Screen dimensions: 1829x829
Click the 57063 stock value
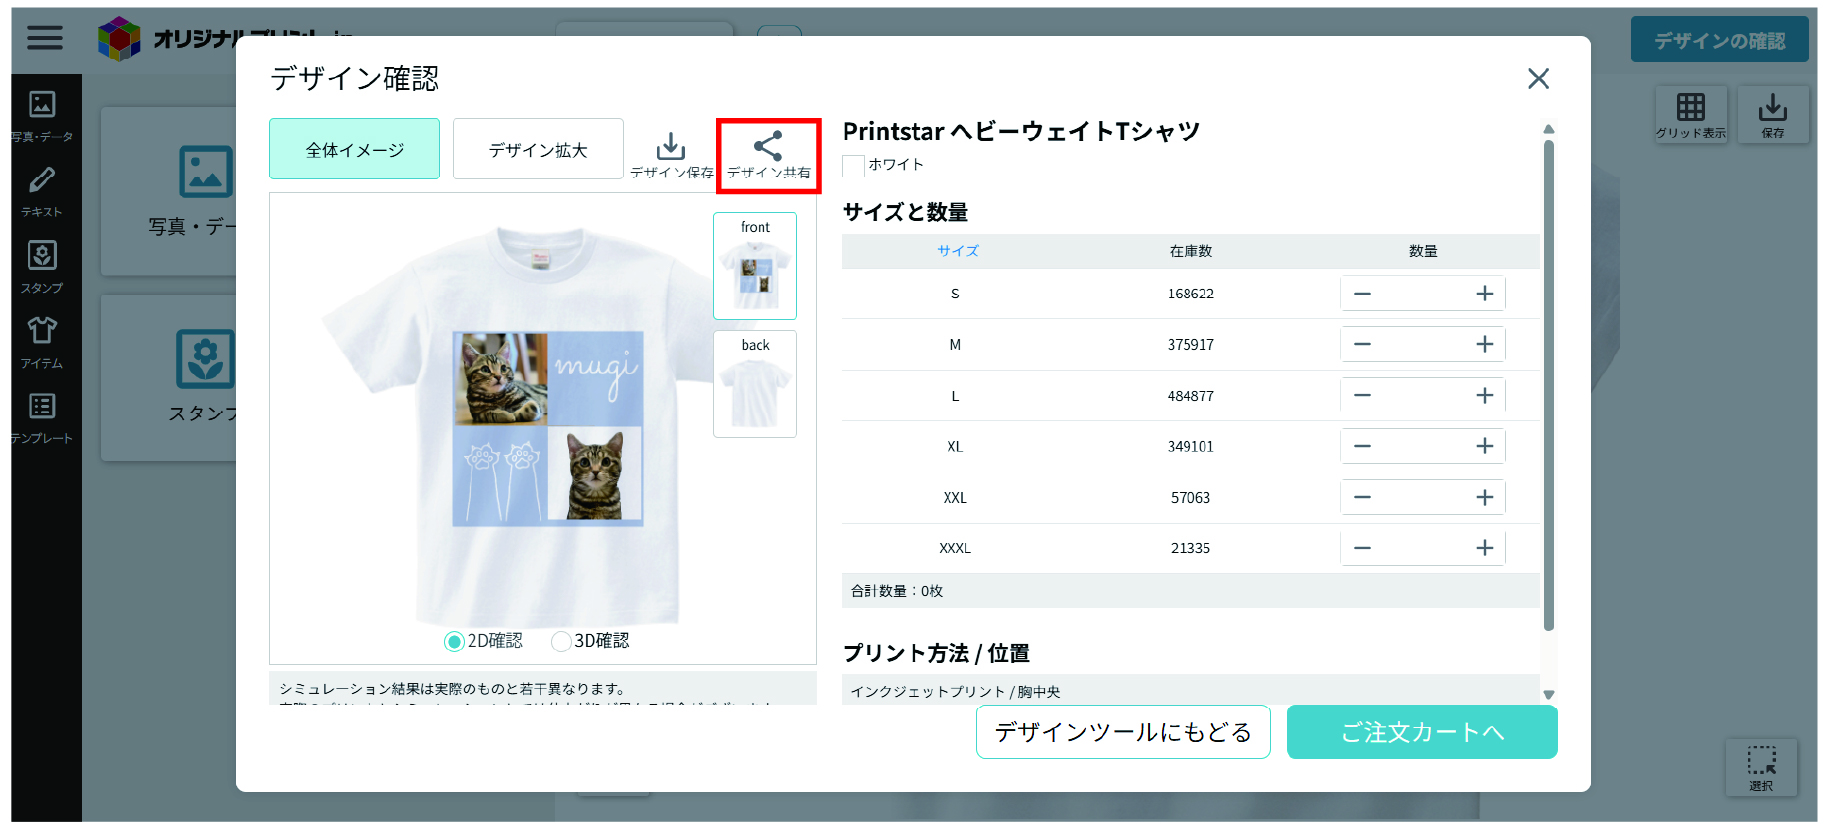click(1191, 497)
